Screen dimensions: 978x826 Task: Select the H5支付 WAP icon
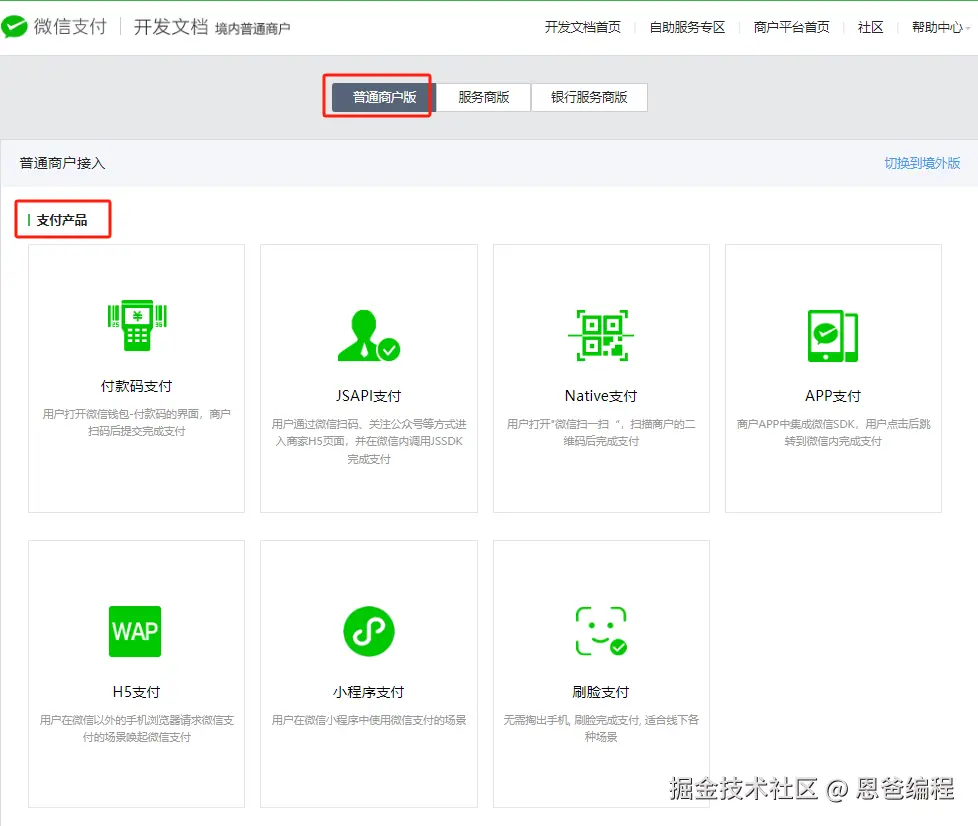(x=135, y=631)
